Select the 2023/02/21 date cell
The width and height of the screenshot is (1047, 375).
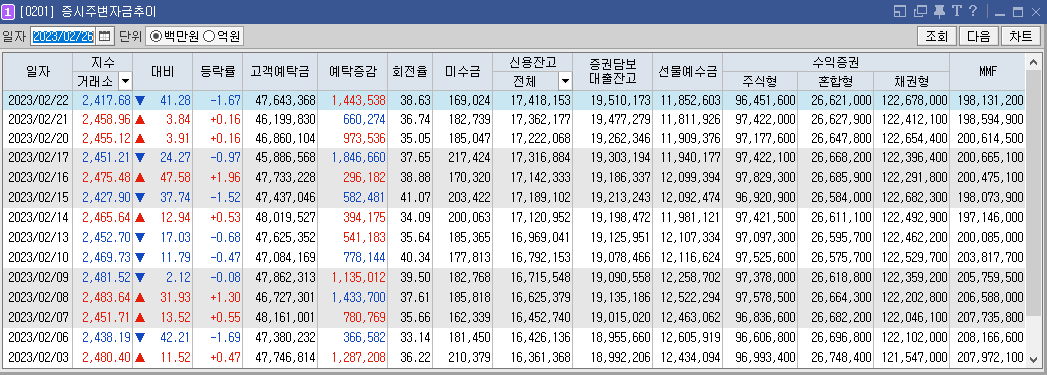pos(38,119)
